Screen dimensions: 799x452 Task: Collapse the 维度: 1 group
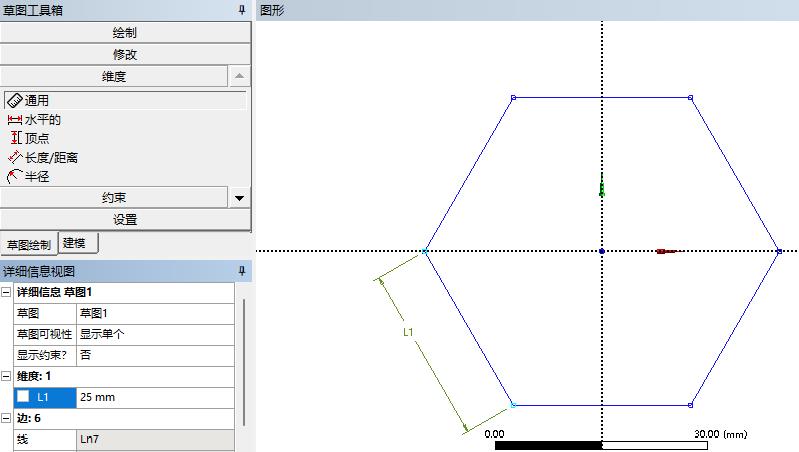click(x=6, y=376)
